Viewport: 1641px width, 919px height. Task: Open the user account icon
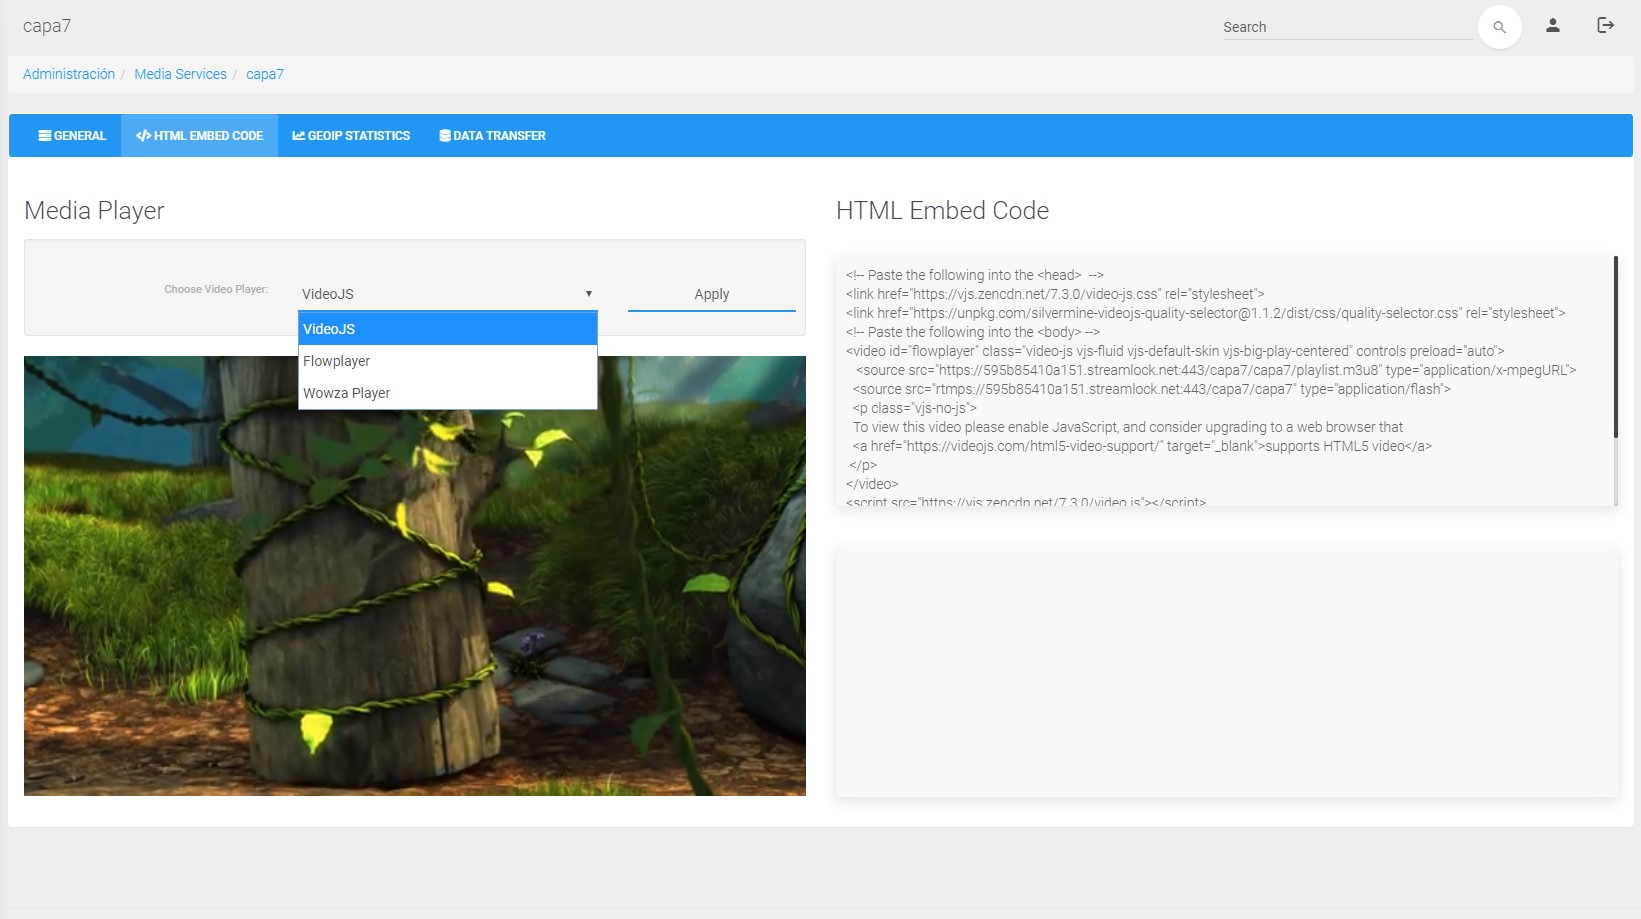pos(1552,25)
